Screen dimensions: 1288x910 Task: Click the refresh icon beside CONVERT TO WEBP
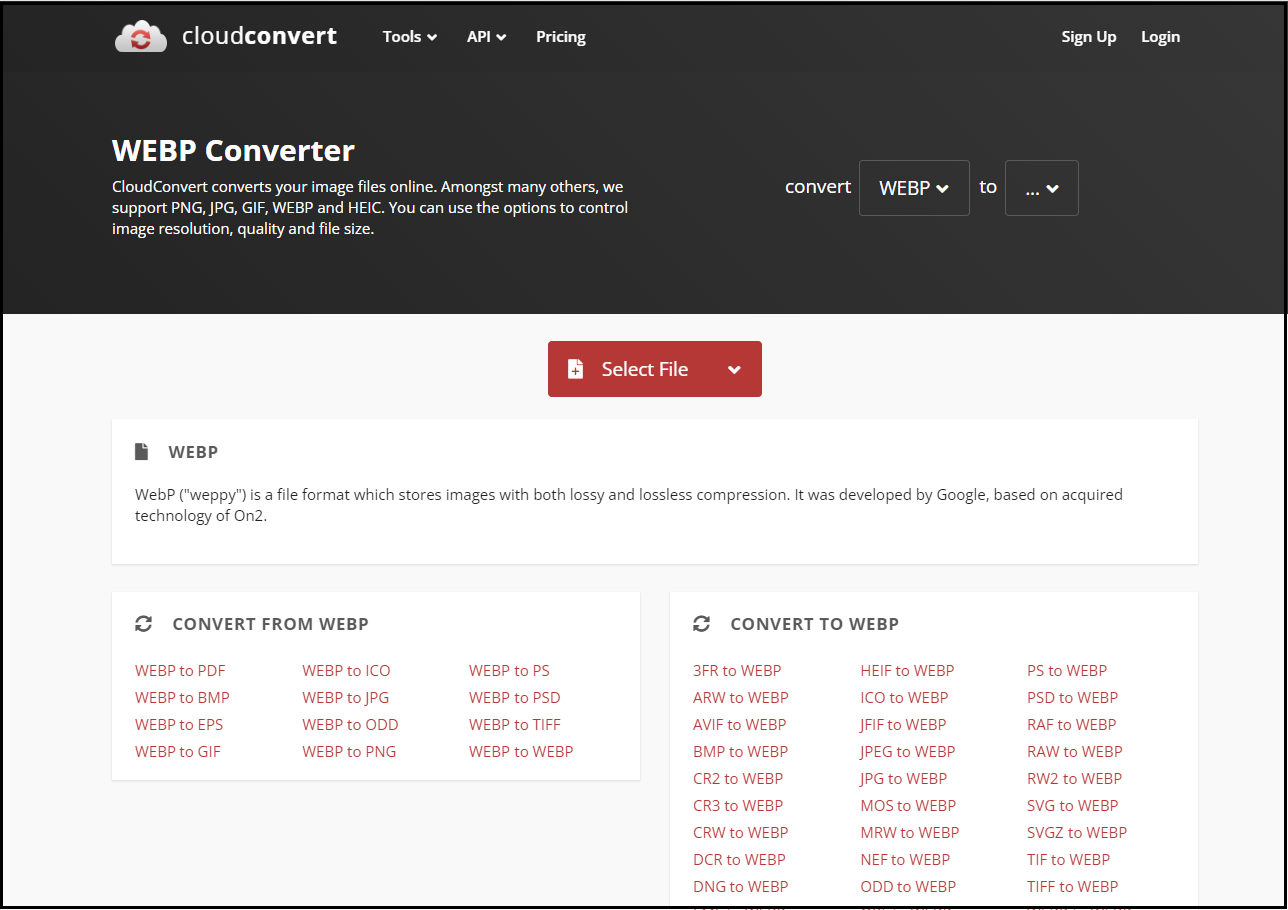point(702,624)
